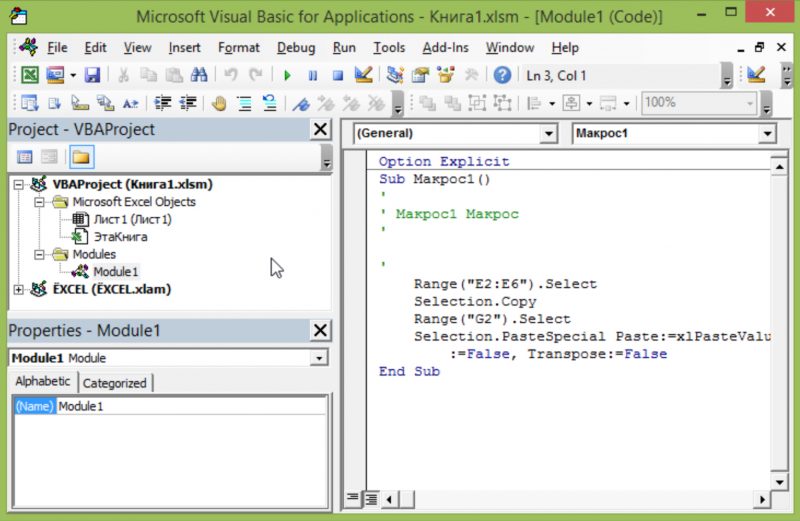The image size is (800, 521).
Task: Open the Add-Ins menu
Action: click(x=445, y=47)
